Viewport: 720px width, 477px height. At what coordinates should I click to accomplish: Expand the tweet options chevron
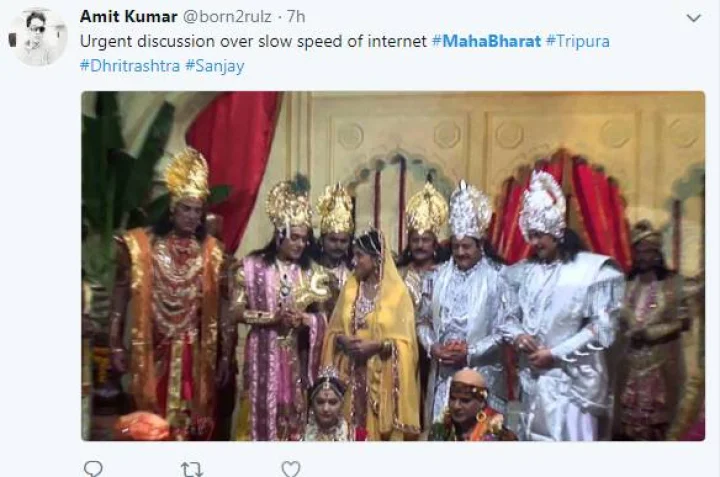pyautogui.click(x=693, y=18)
